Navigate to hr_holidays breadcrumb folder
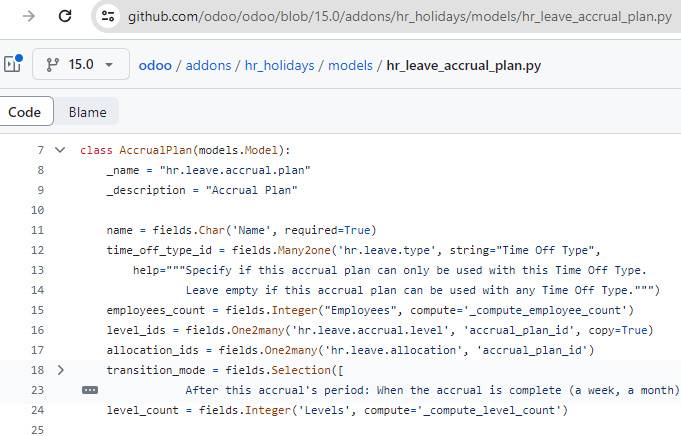 tap(279, 66)
